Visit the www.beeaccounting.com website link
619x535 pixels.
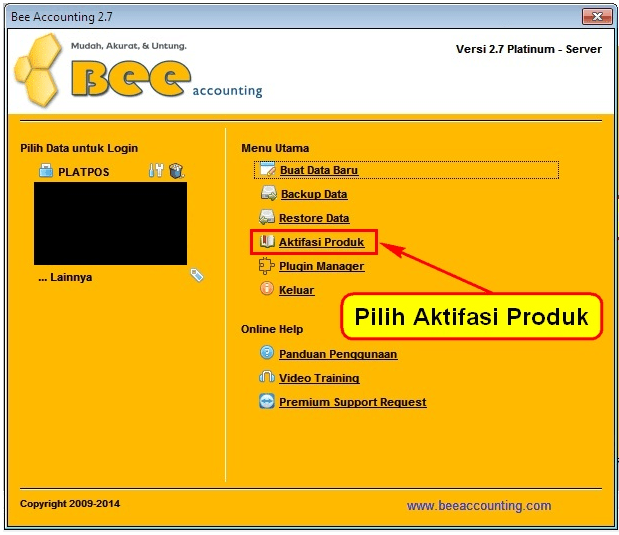pyautogui.click(x=478, y=506)
